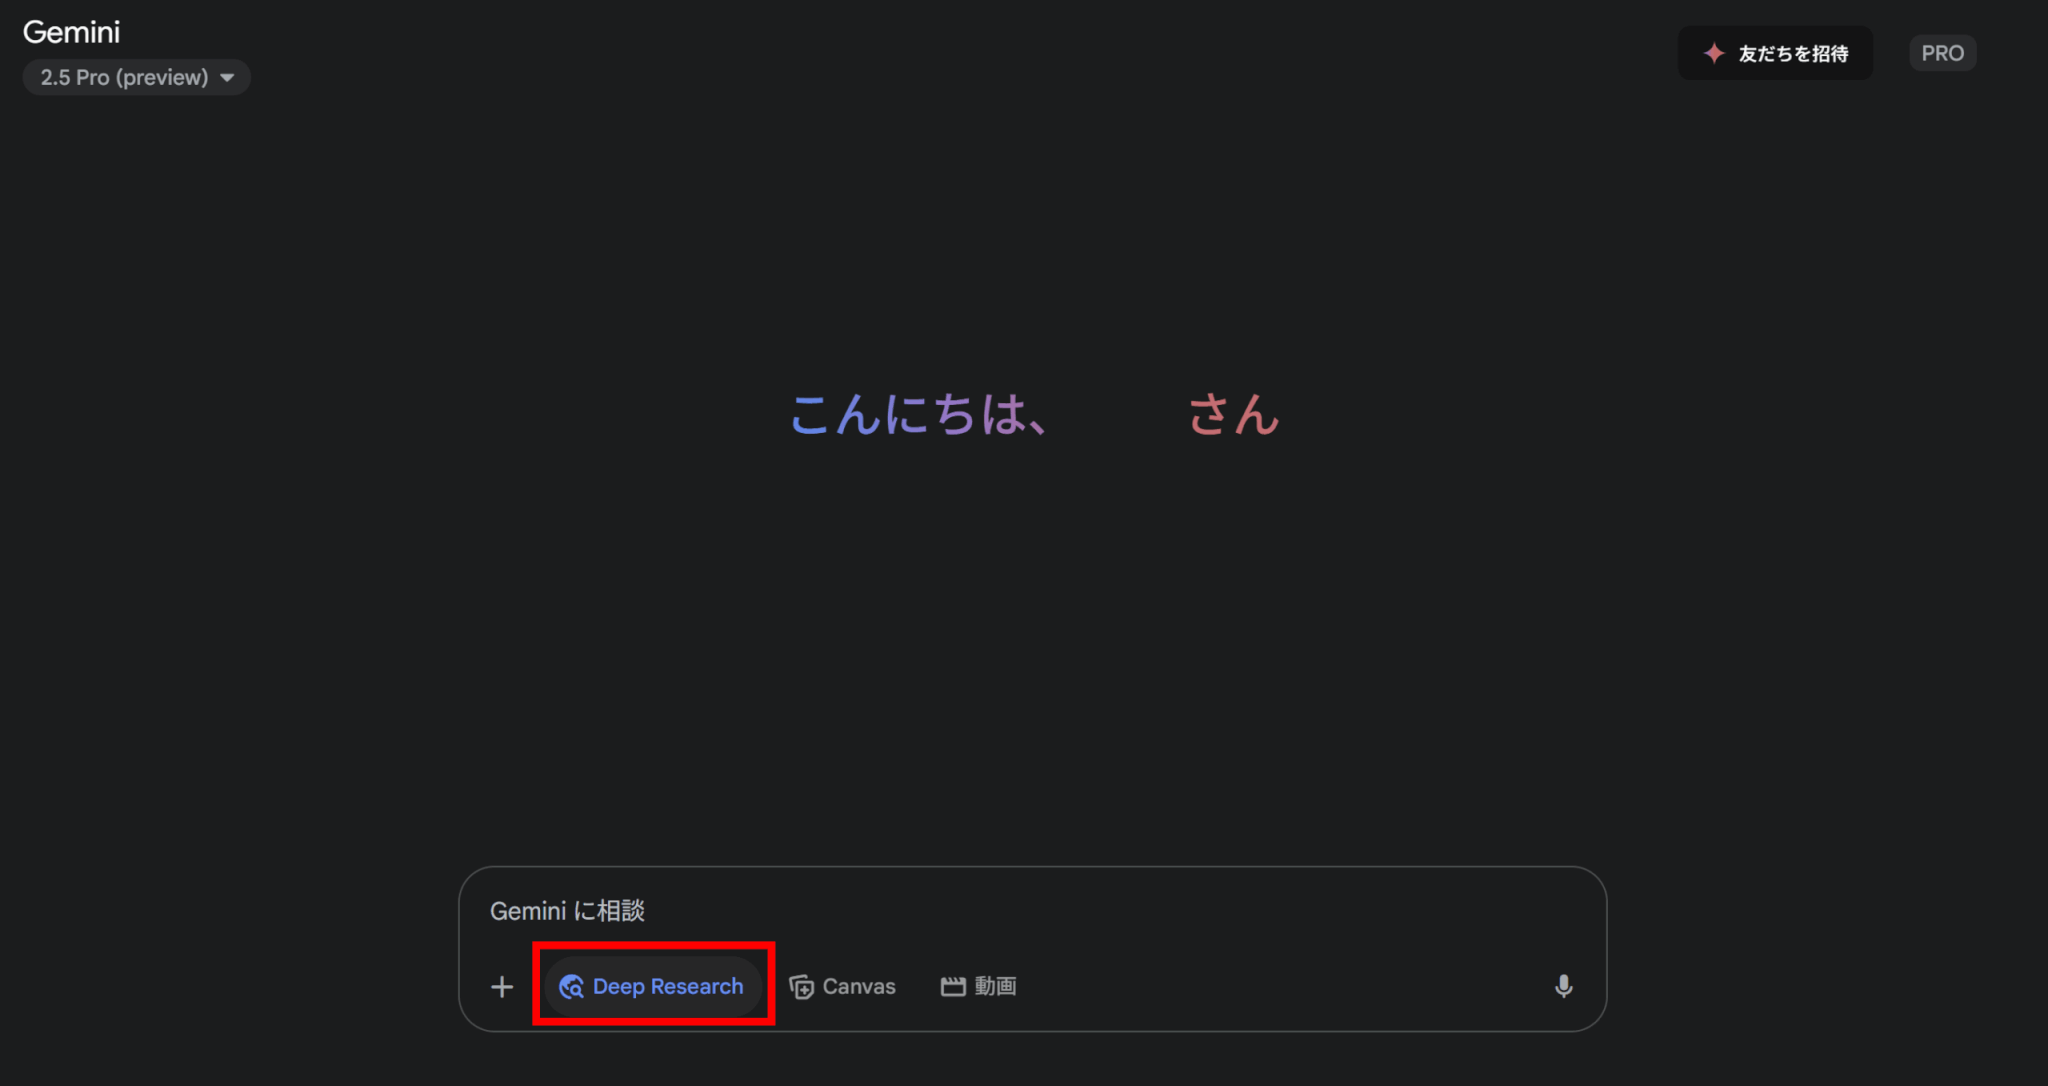The width and height of the screenshot is (2048, 1086).
Task: Click the 動画 text label
Action: (x=995, y=987)
